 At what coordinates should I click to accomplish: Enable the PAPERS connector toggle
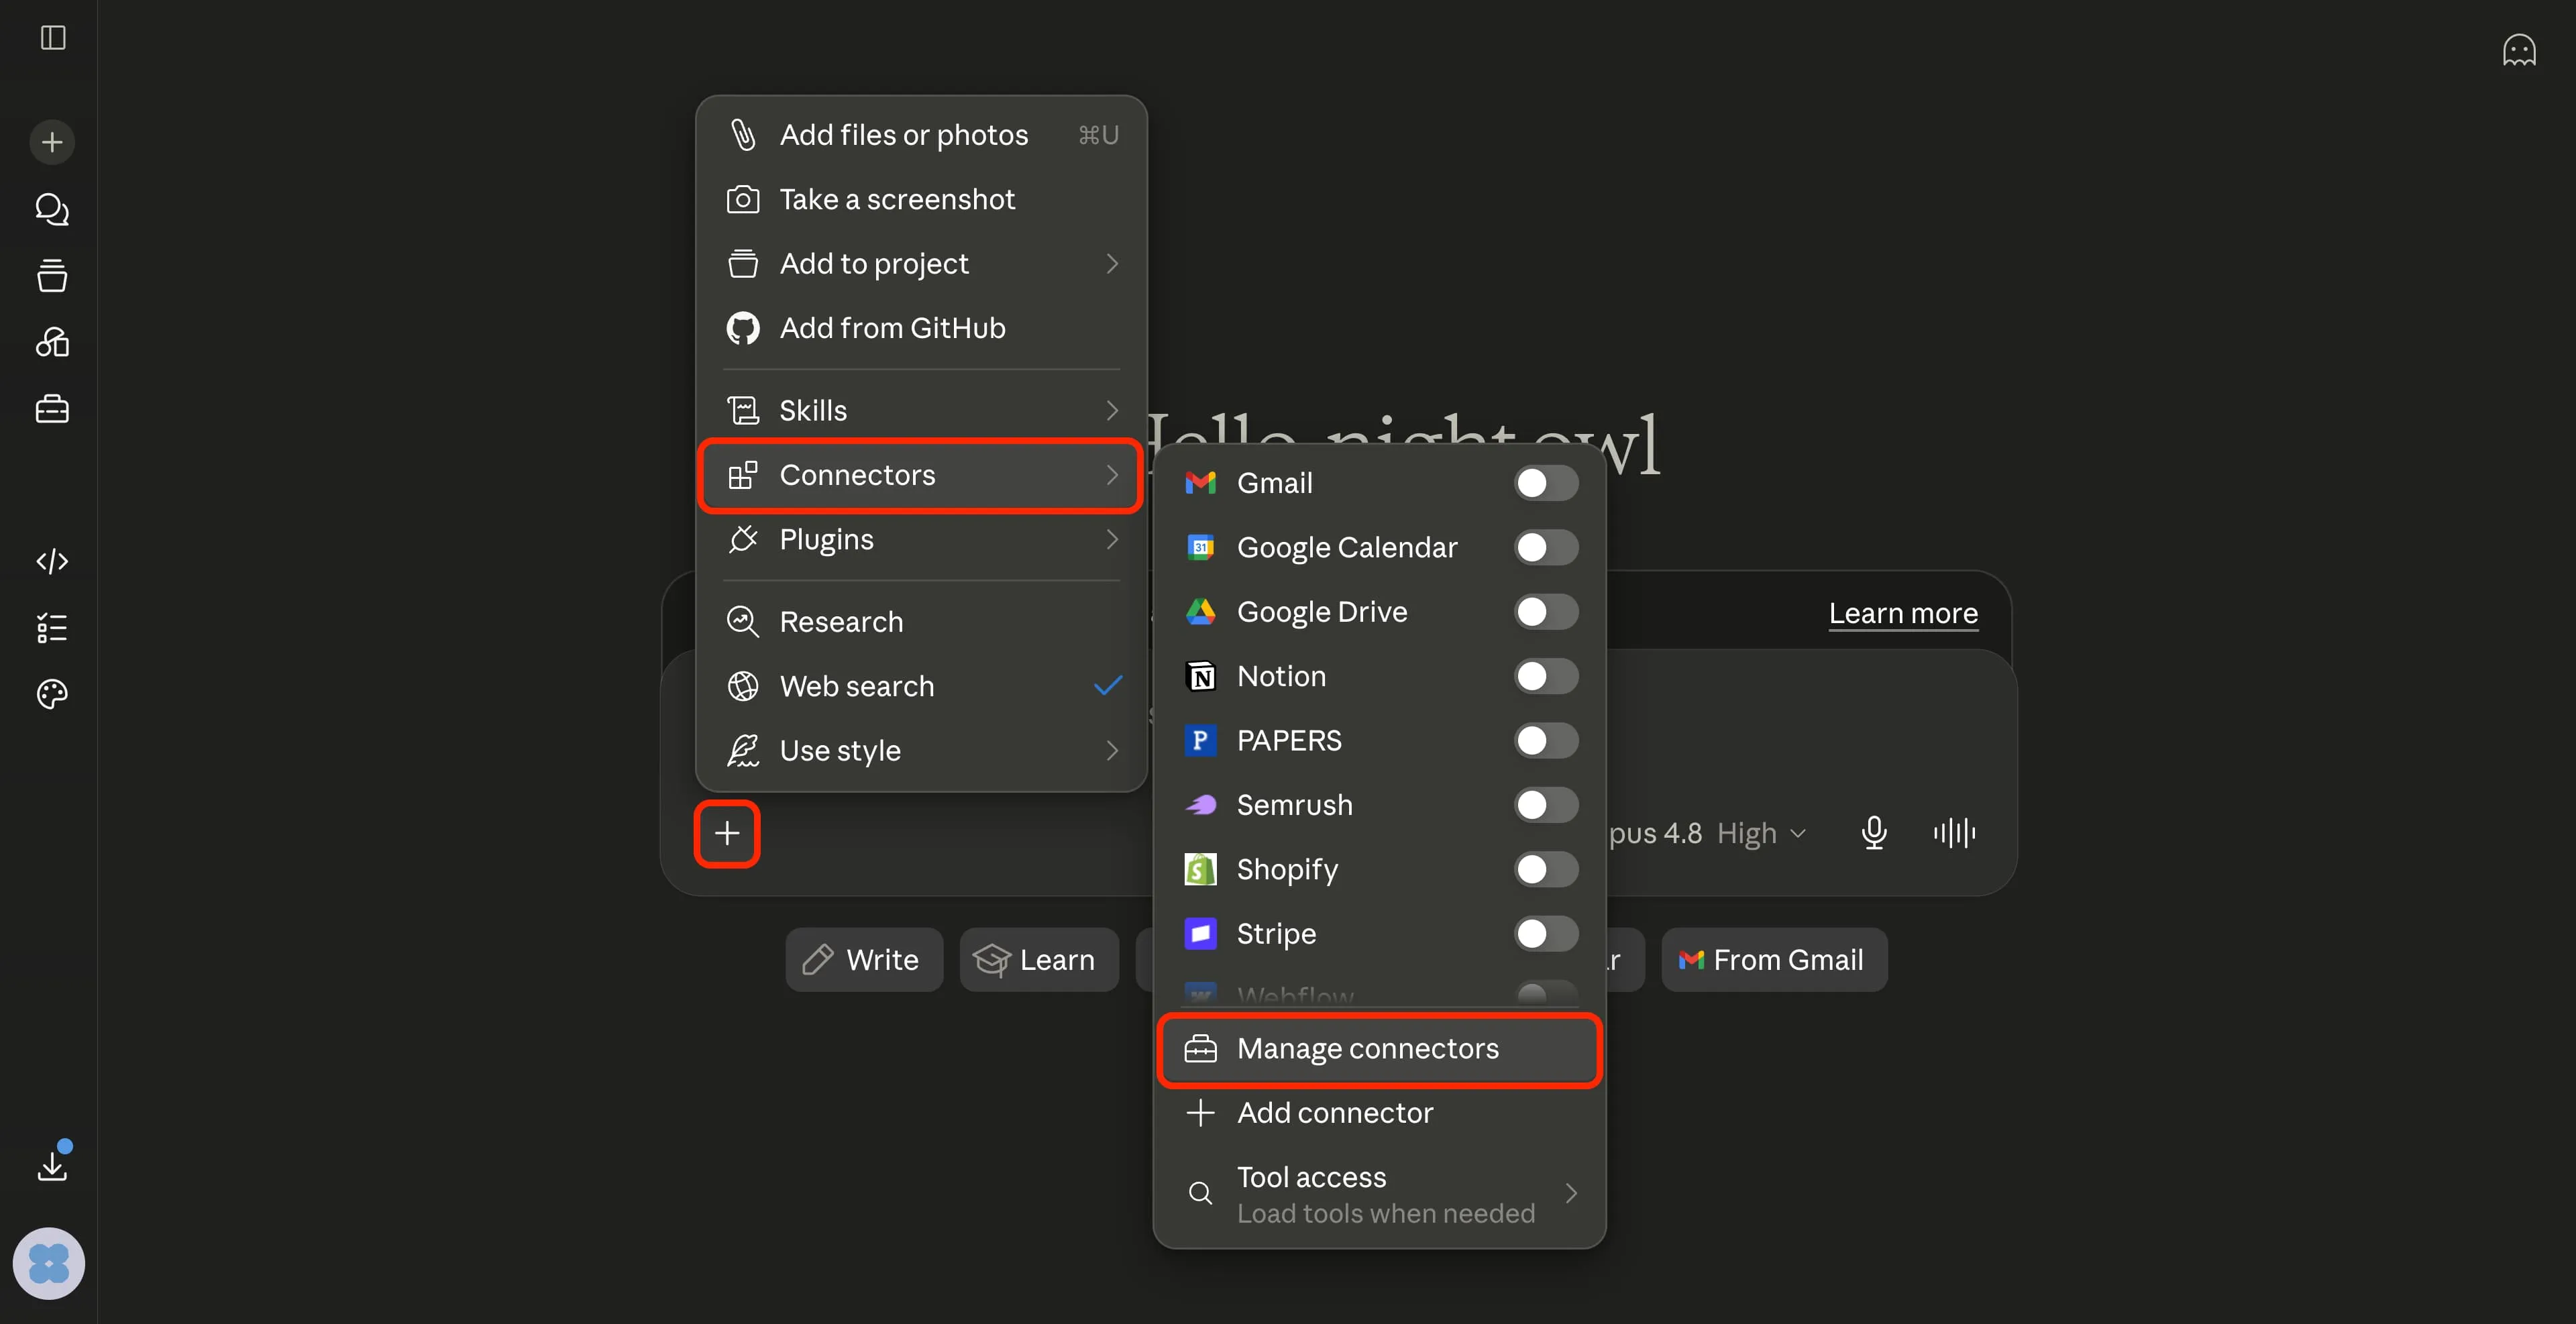point(1546,740)
